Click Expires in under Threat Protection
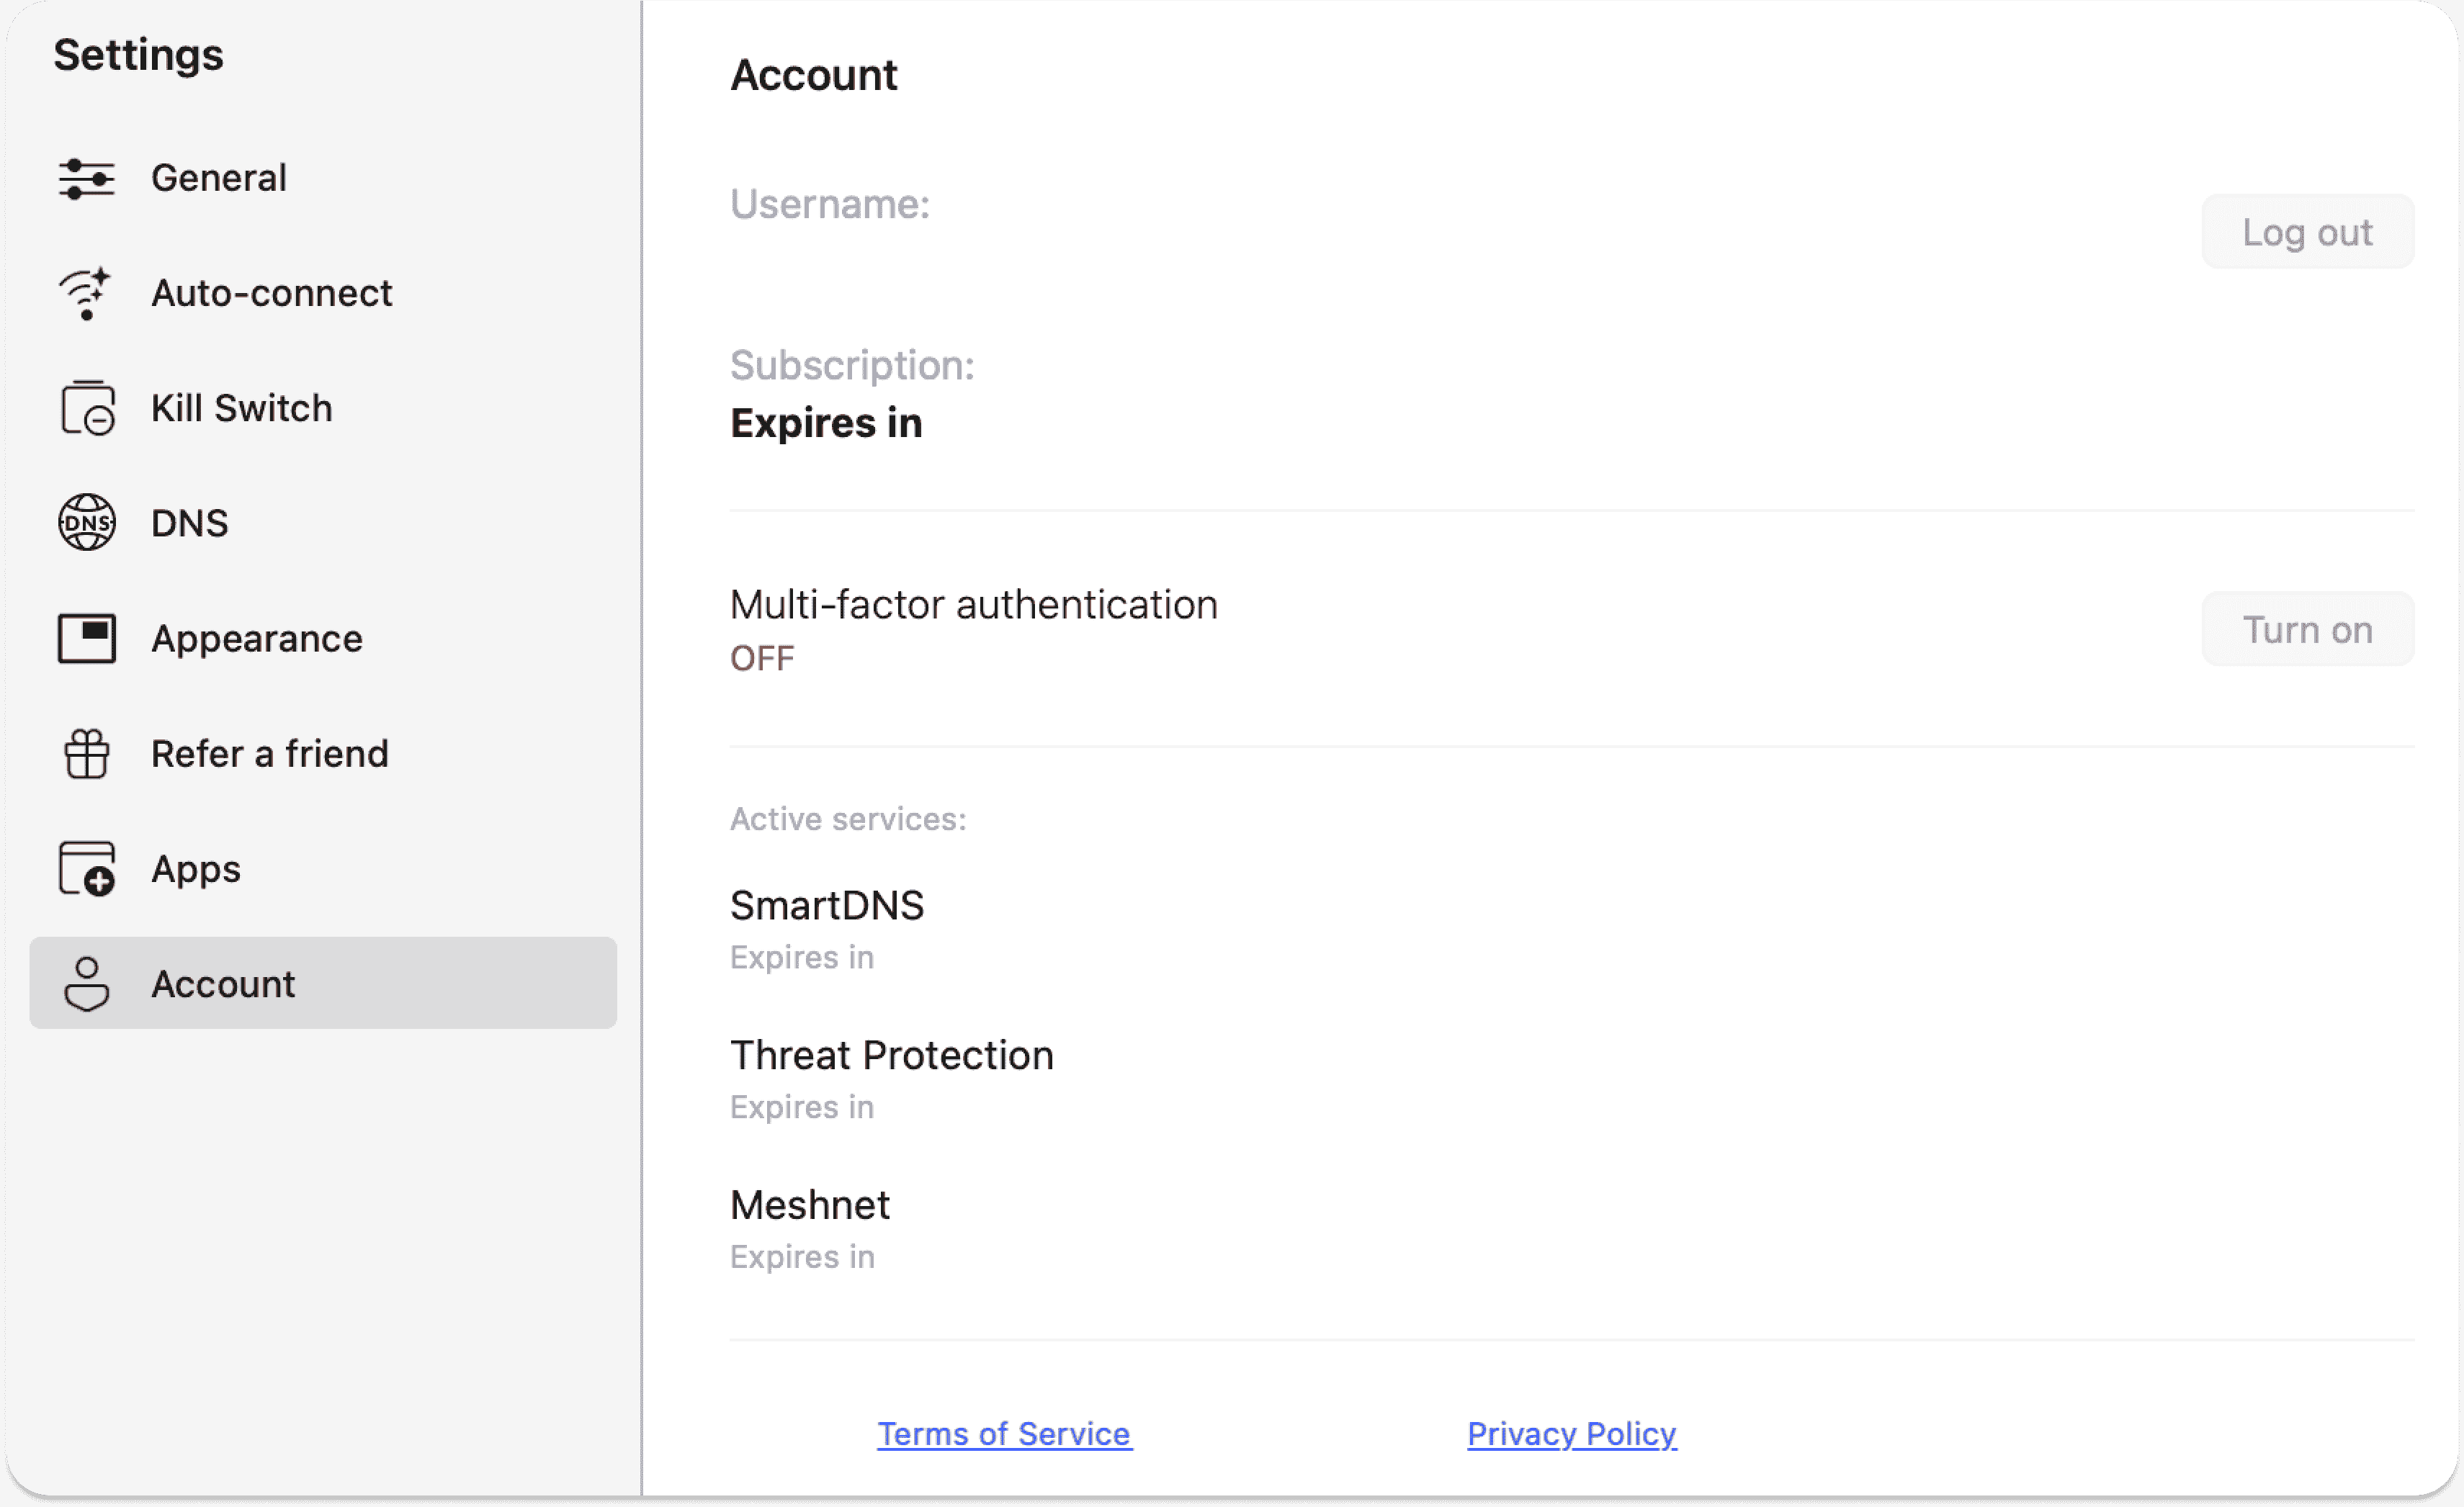The image size is (2464, 1507). (802, 1107)
